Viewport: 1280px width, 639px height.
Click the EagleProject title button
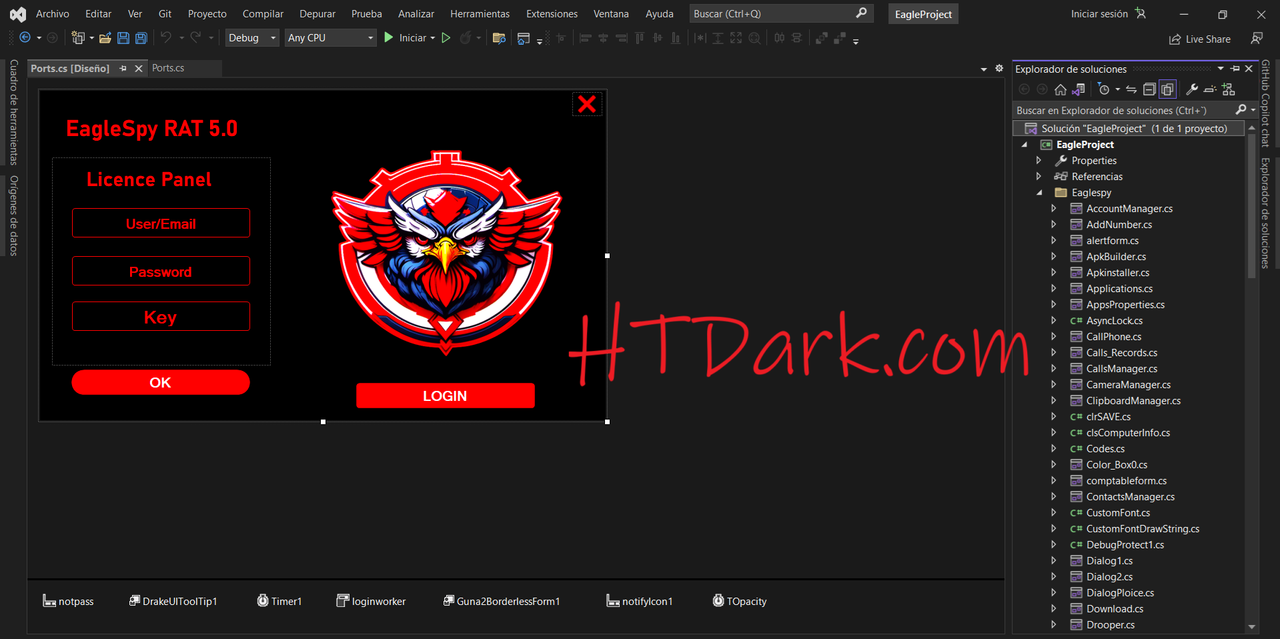coord(923,14)
